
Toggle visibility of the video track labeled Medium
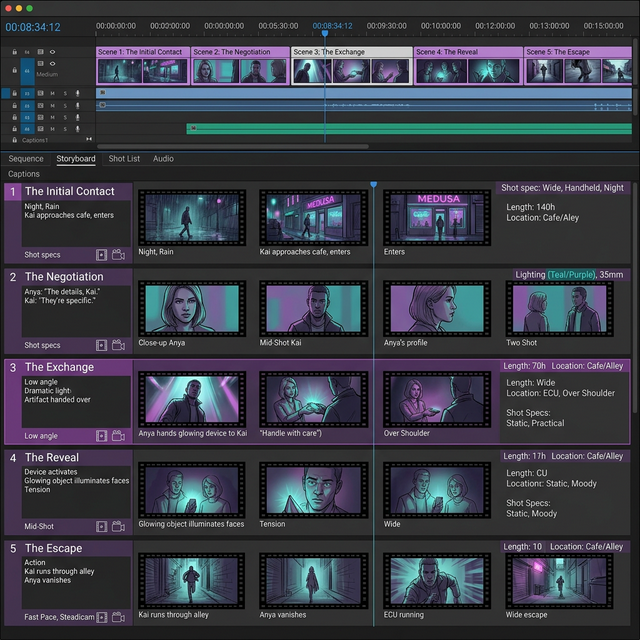(x=52, y=65)
